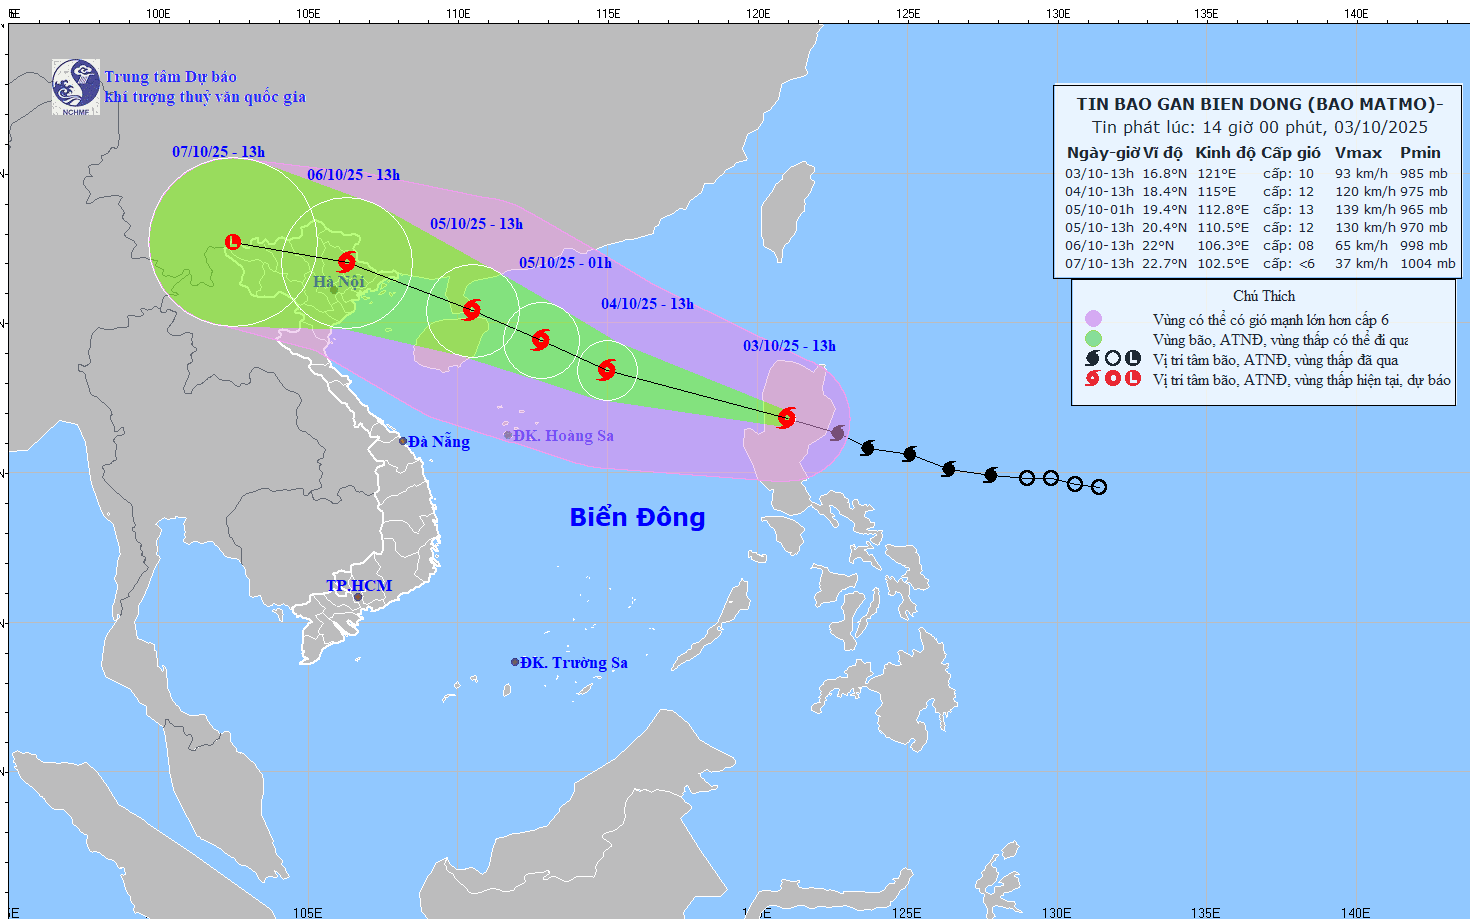Click the red storm icon forecast for 04/10/25 13h
1470x919 pixels.
tap(607, 370)
